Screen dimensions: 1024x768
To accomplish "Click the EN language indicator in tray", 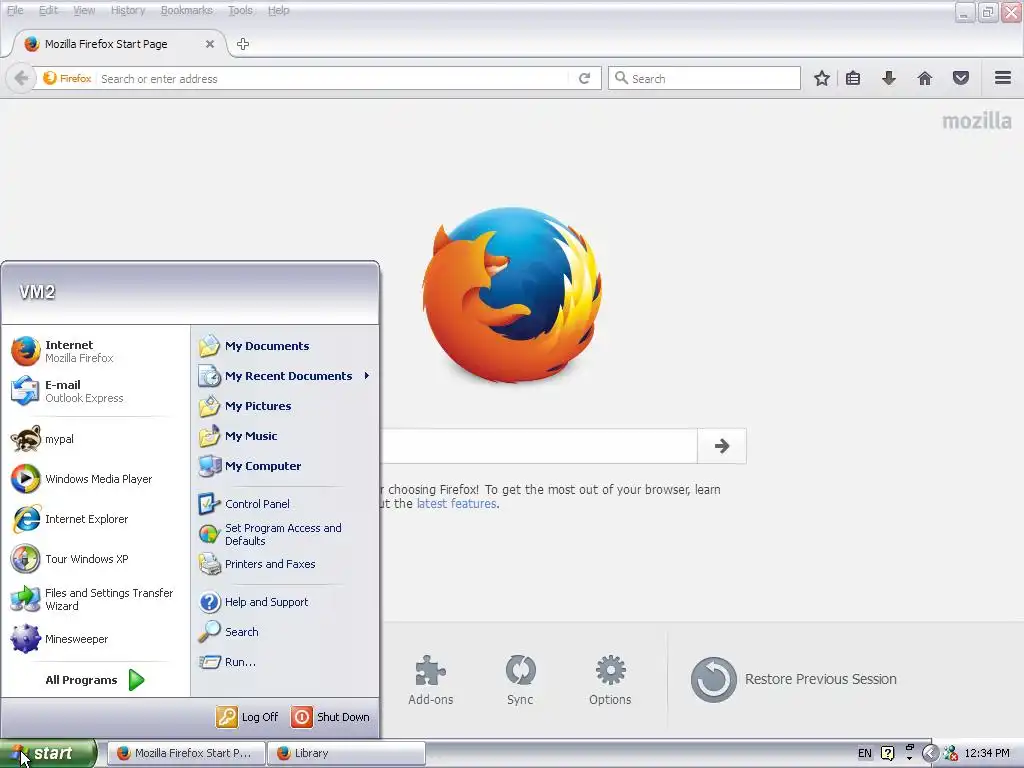I will 865,753.
